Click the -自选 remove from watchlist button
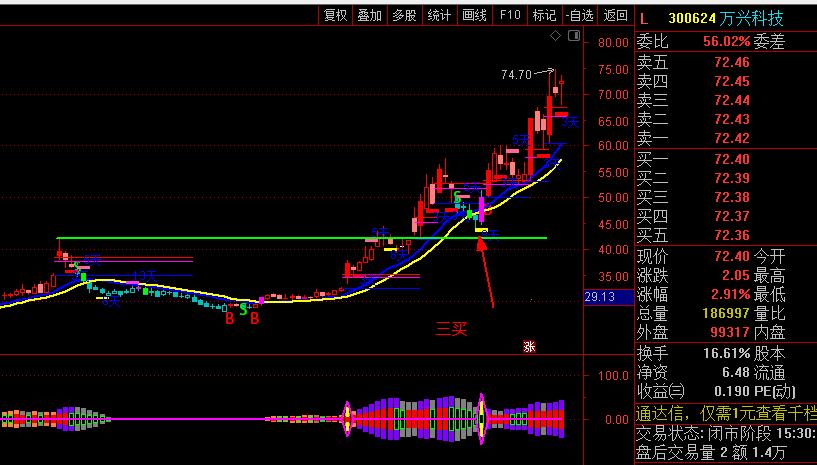817x465 pixels. 579,15
